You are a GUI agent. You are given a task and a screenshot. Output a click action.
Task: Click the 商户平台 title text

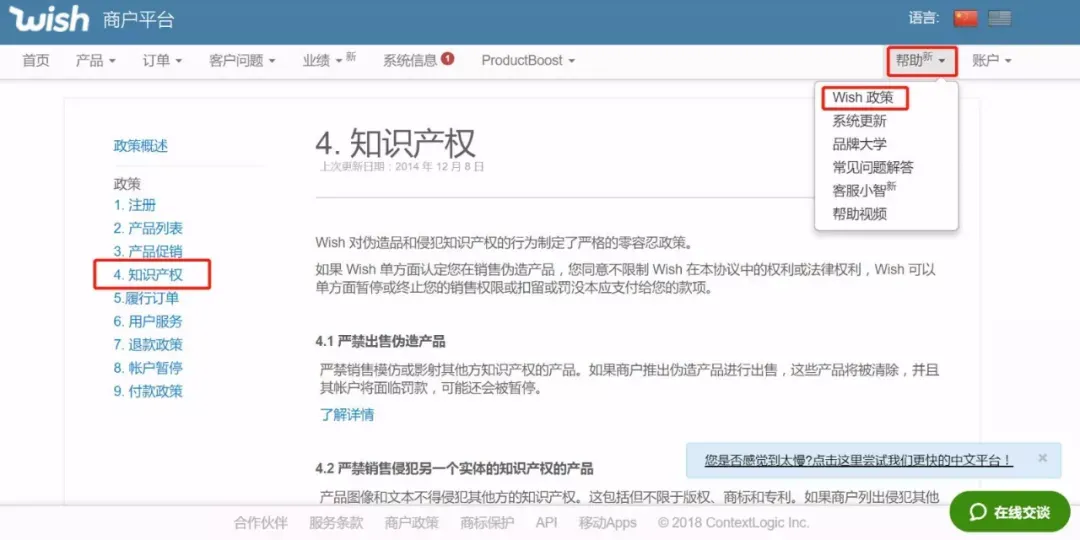coord(138,20)
